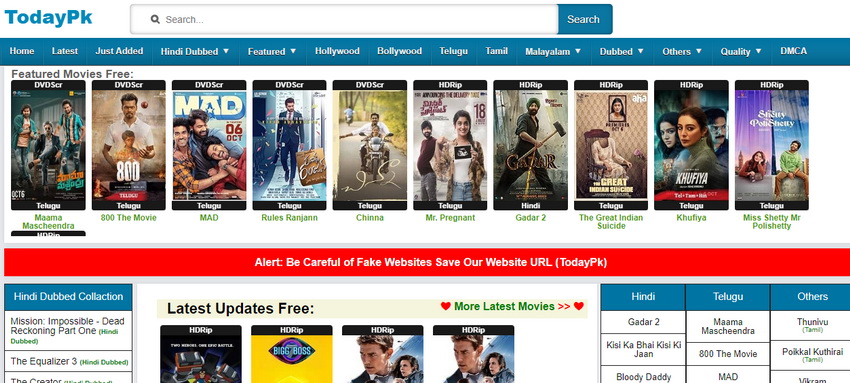Select the Hindi column tab

coord(643,297)
